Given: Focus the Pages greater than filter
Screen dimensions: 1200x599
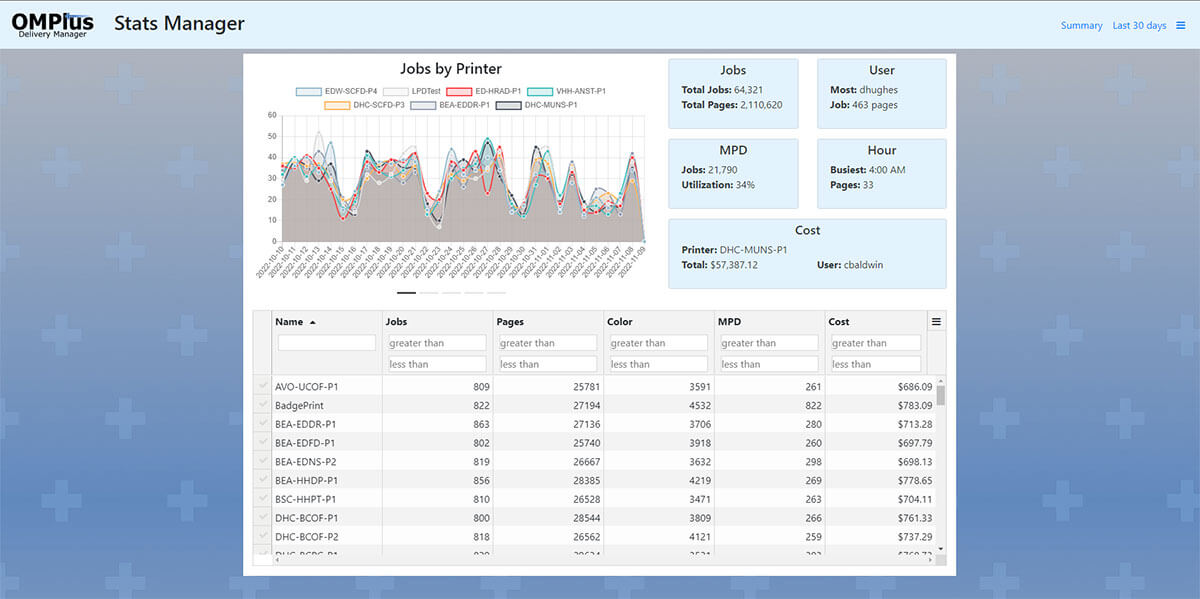Looking at the screenshot, I should tap(547, 343).
